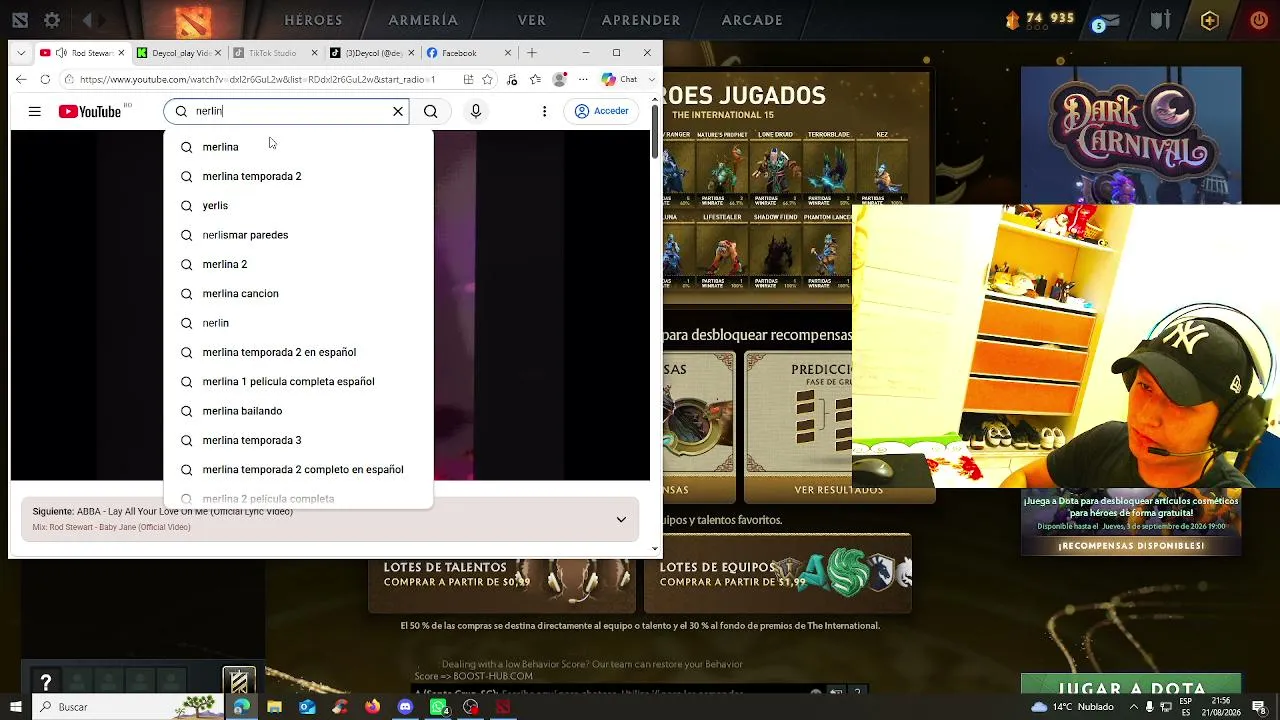1280x720 pixels.
Task: Click the red power quit button in Dota
Action: [x=1259, y=20]
